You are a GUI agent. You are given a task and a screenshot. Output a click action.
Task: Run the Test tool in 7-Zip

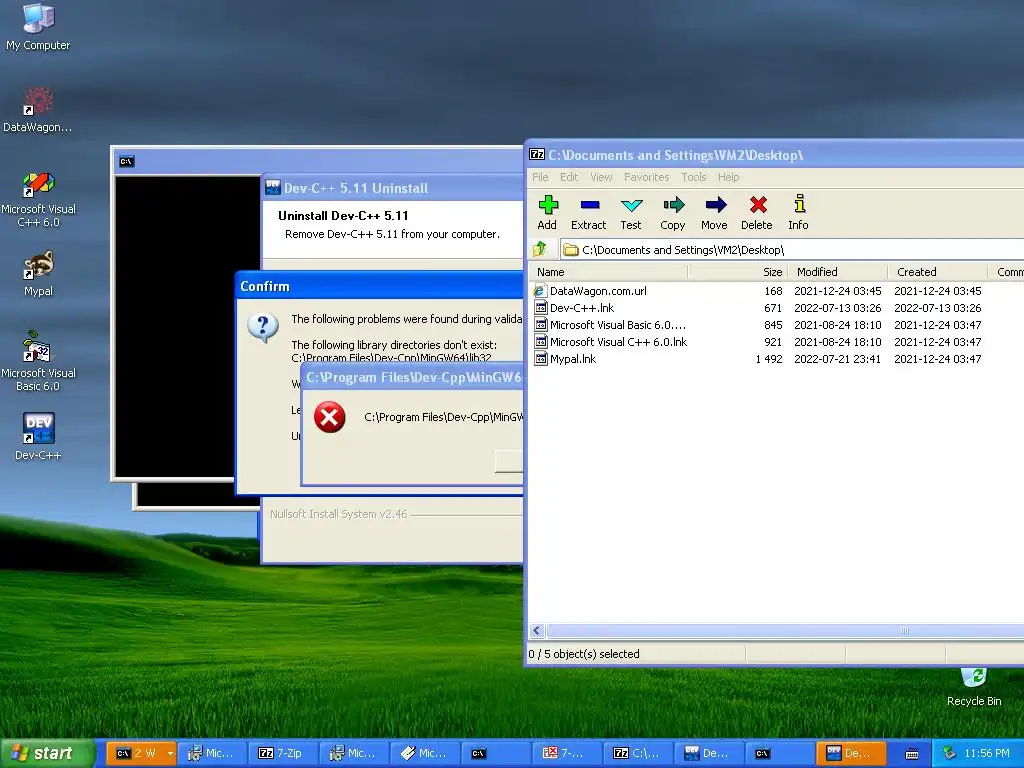coord(631,213)
